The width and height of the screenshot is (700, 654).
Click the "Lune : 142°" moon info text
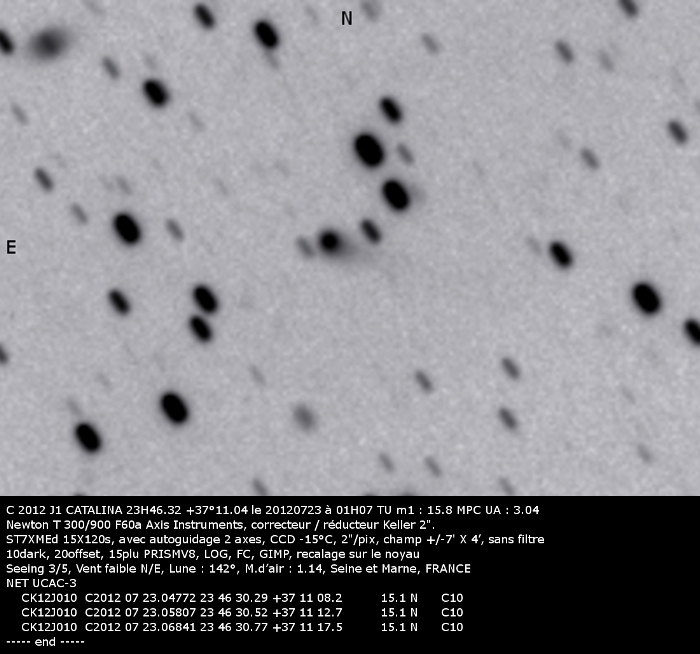(x=204, y=569)
